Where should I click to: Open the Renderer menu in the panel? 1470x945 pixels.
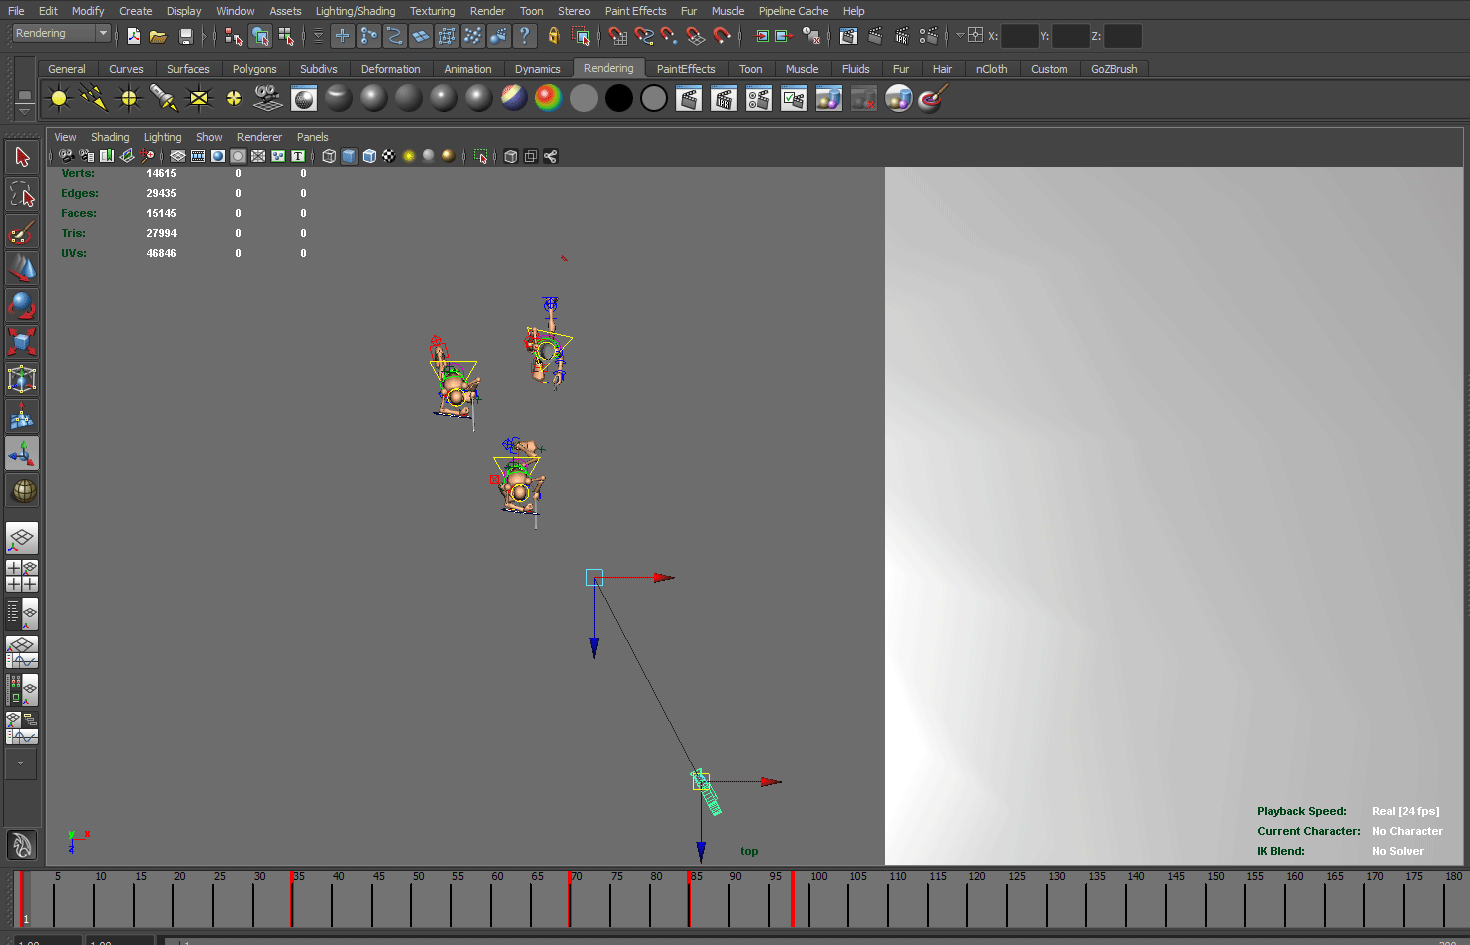click(259, 137)
